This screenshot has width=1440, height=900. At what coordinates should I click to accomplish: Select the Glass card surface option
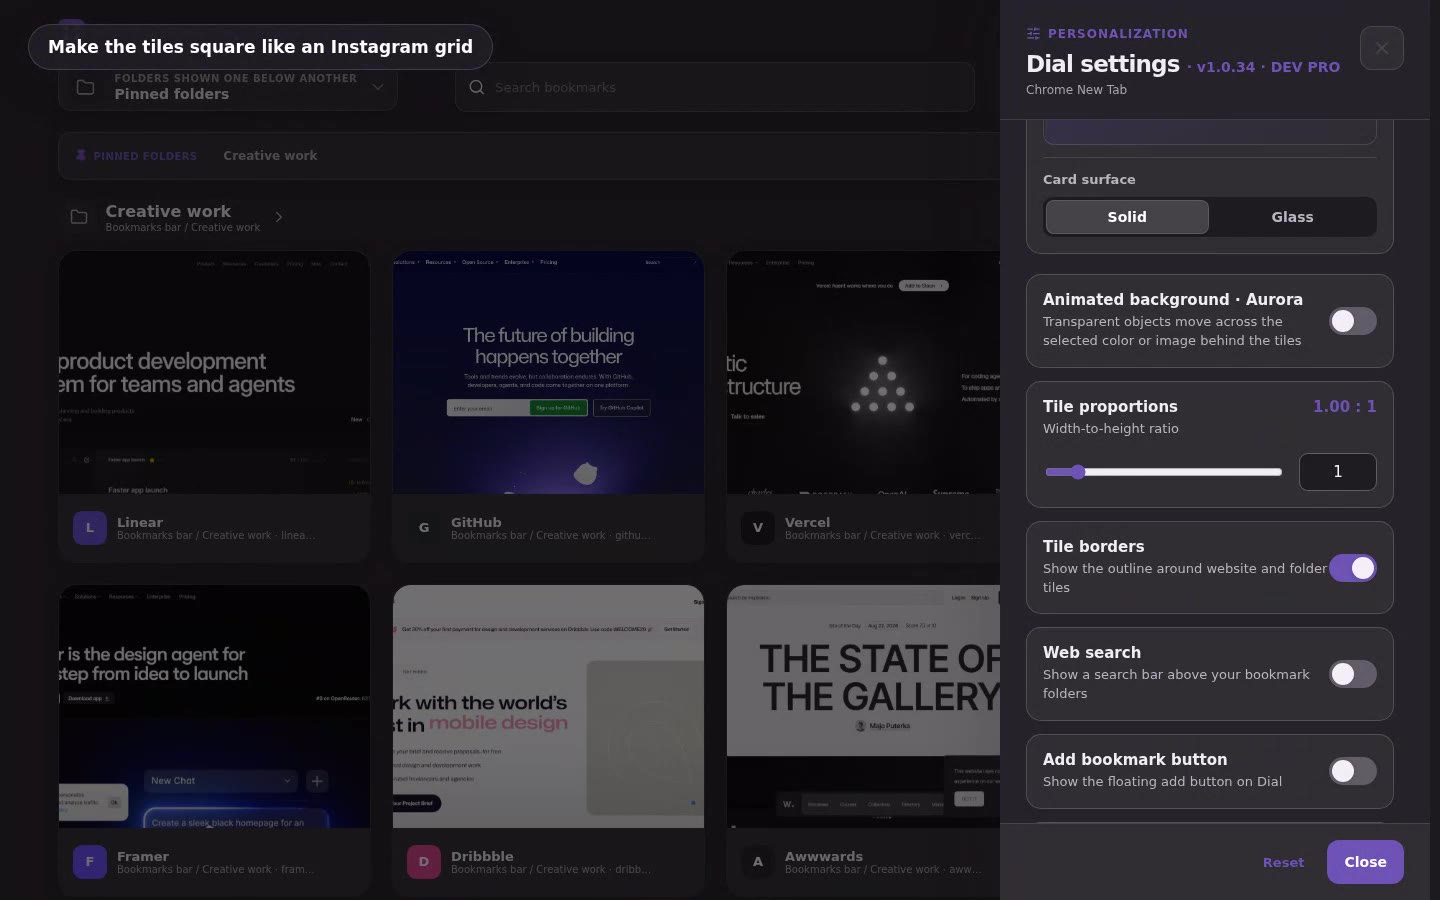click(x=1292, y=217)
